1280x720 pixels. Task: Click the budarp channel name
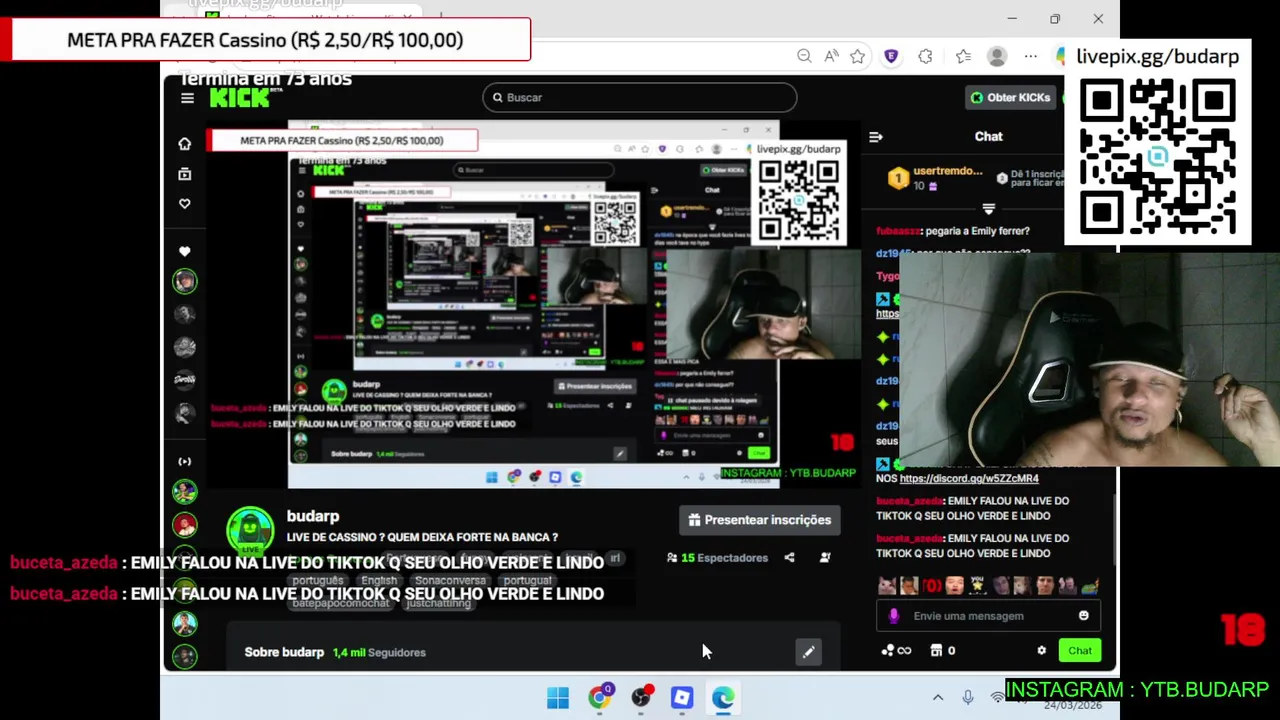coord(313,516)
